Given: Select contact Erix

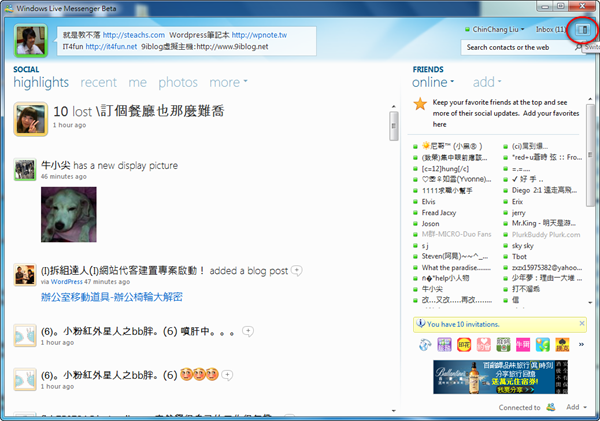Looking at the screenshot, I should 517,201.
